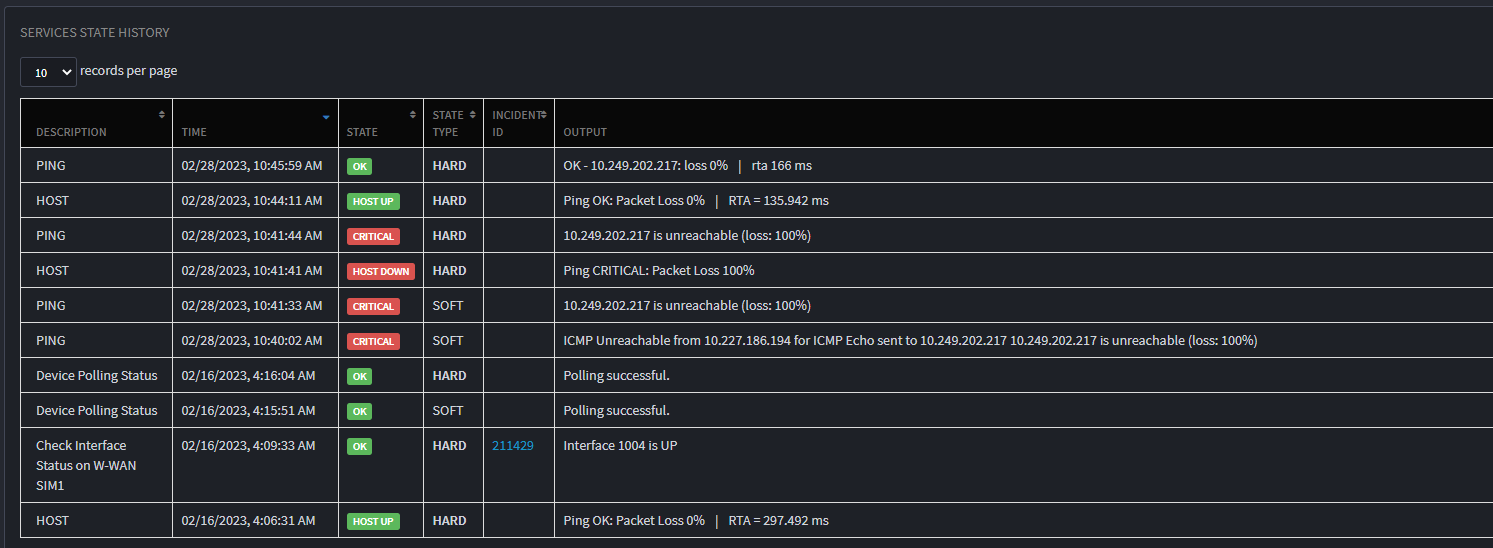The width and height of the screenshot is (1493, 548).
Task: Select the Check Interface Status on W-WAN SIM1 row
Action: pyautogui.click(x=756, y=465)
